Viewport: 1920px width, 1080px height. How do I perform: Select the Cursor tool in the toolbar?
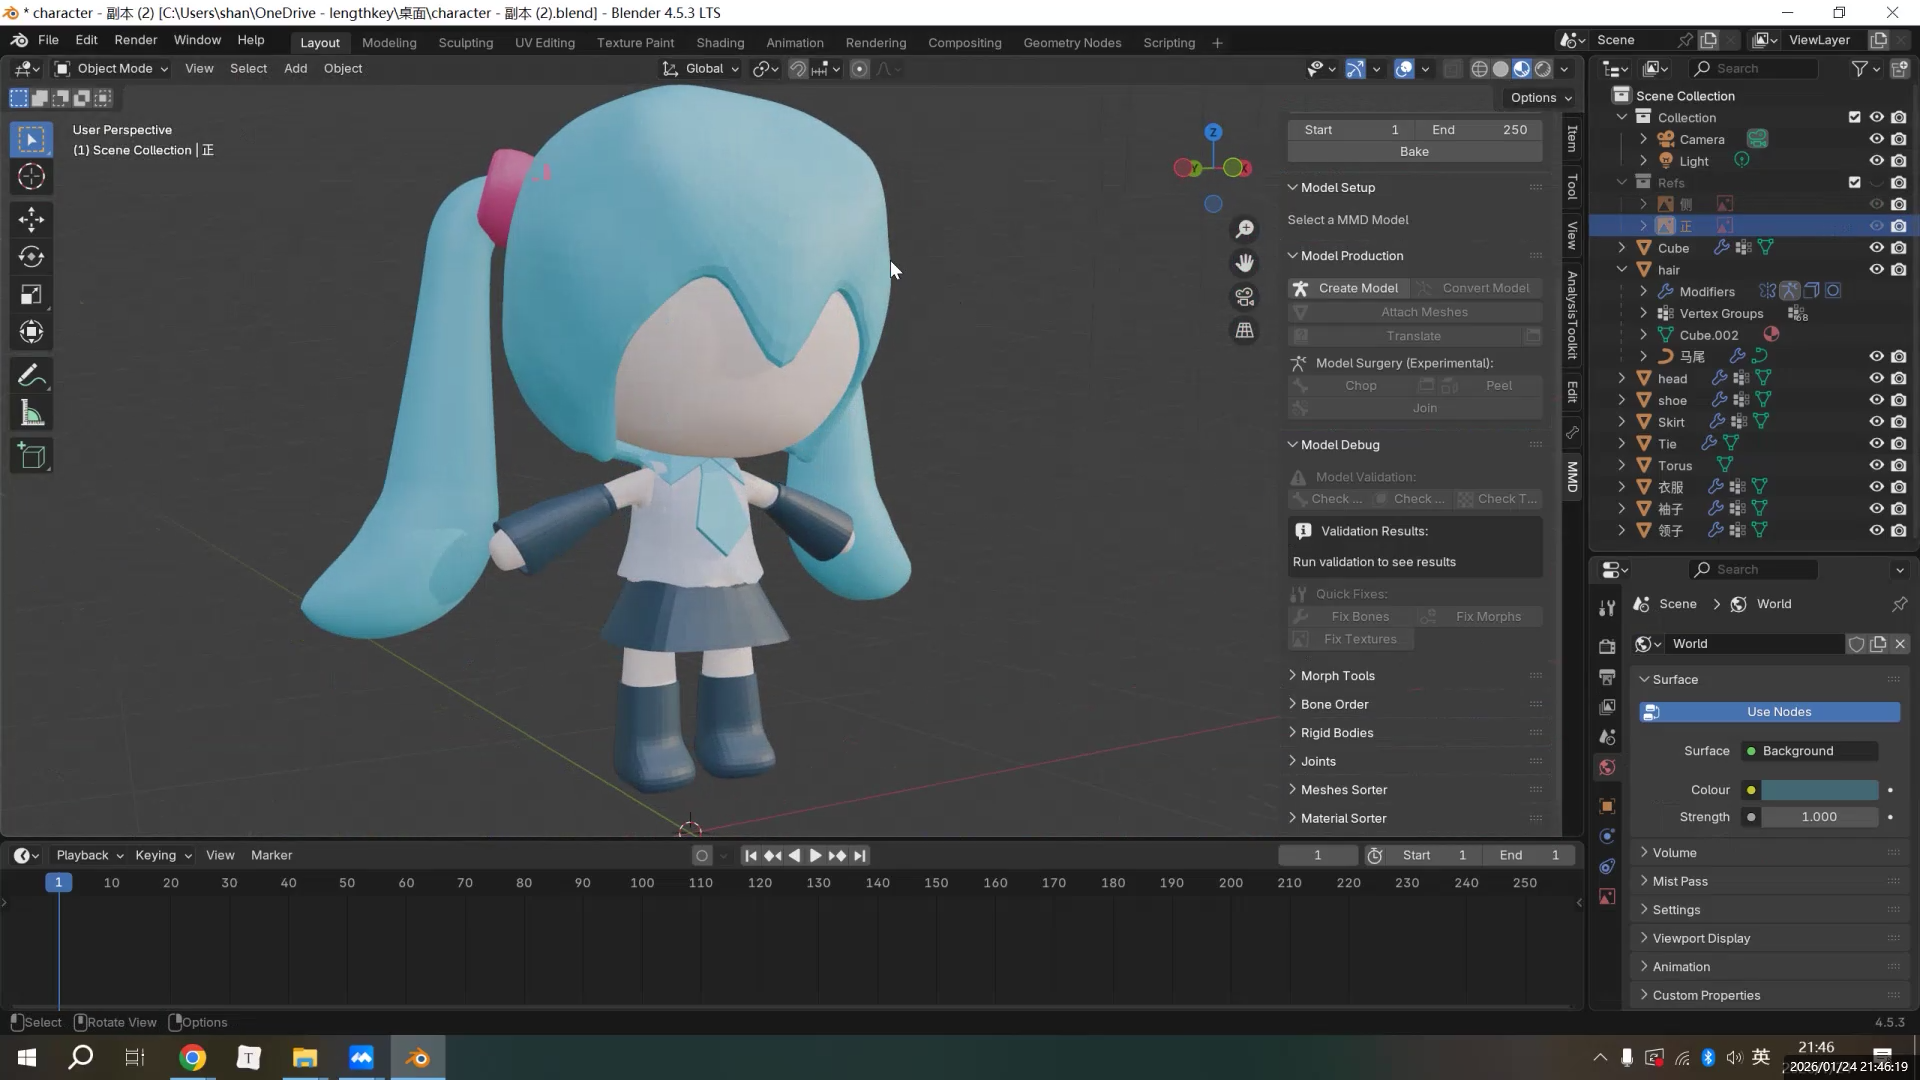click(31, 177)
